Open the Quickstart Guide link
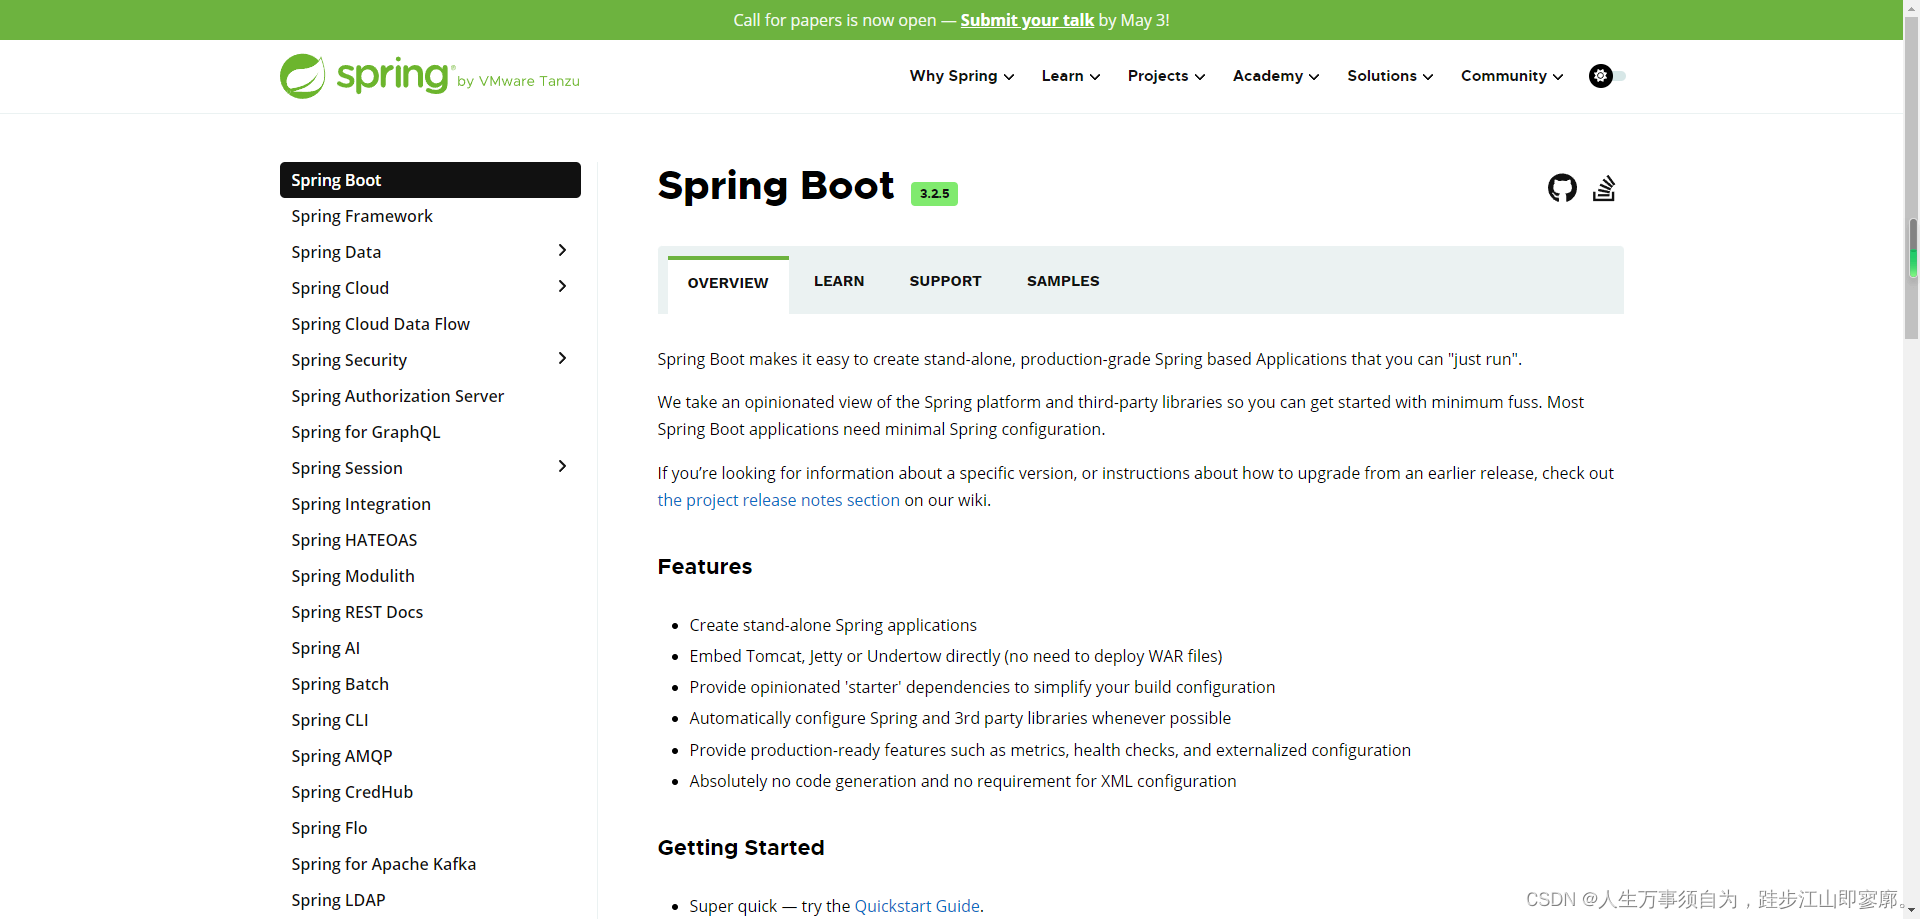 pos(916,906)
